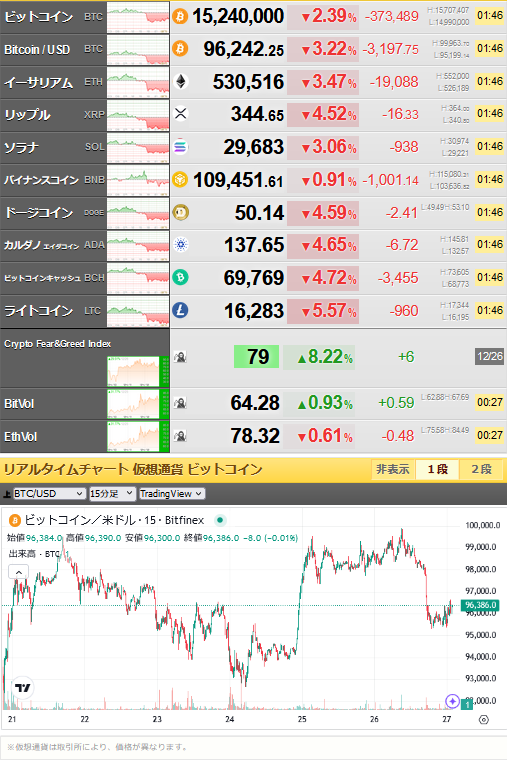Open the TradingView chart type dropdown
The width and height of the screenshot is (507, 760).
172,493
